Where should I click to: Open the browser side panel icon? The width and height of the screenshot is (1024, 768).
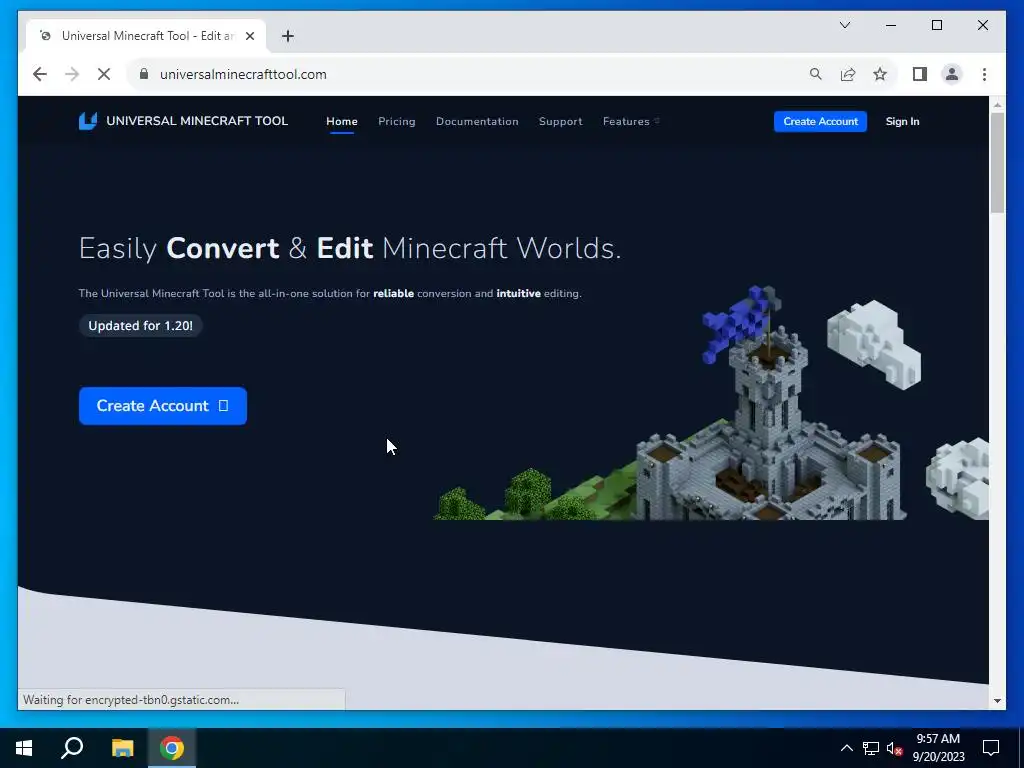[x=920, y=74]
